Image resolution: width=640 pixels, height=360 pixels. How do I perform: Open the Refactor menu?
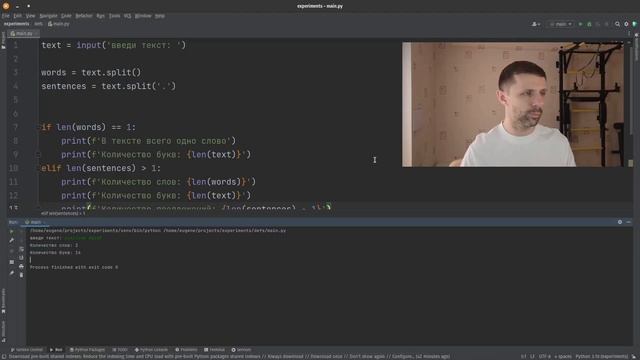(84, 16)
